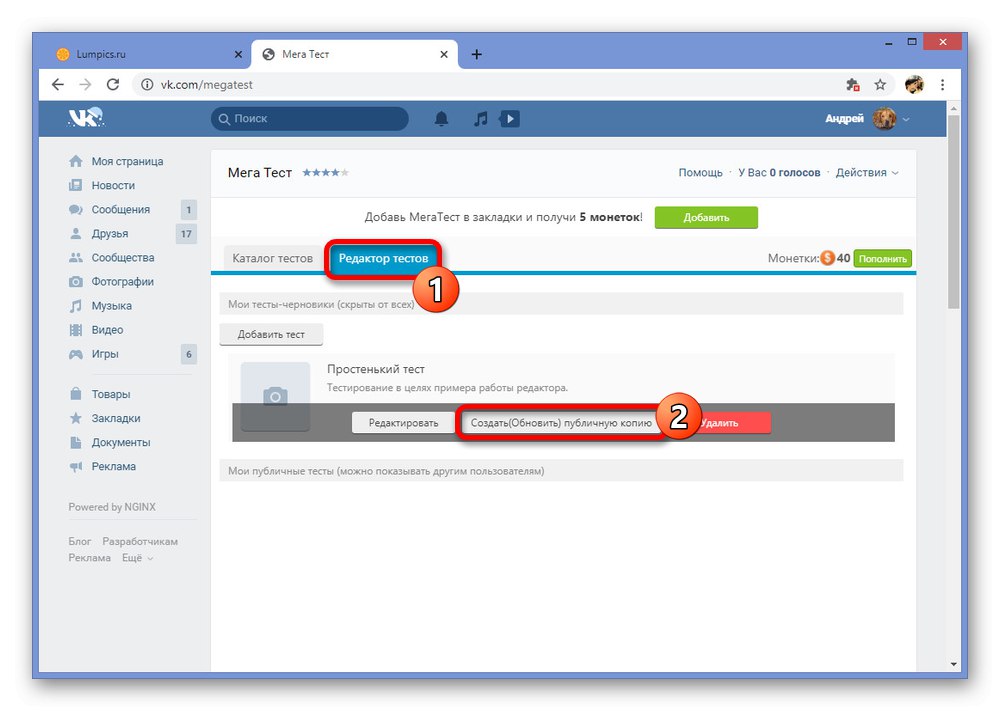Screen dimensions: 1000x711
Task: Click the Друзья person icon
Action: tap(76, 233)
